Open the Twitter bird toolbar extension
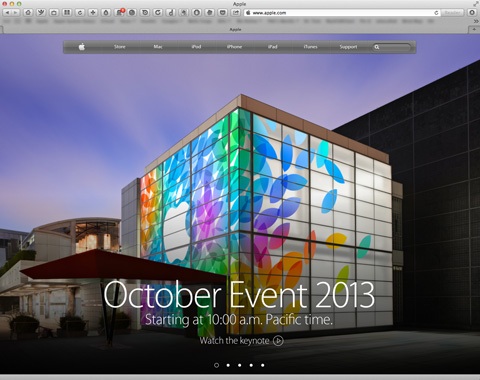 click(41, 13)
